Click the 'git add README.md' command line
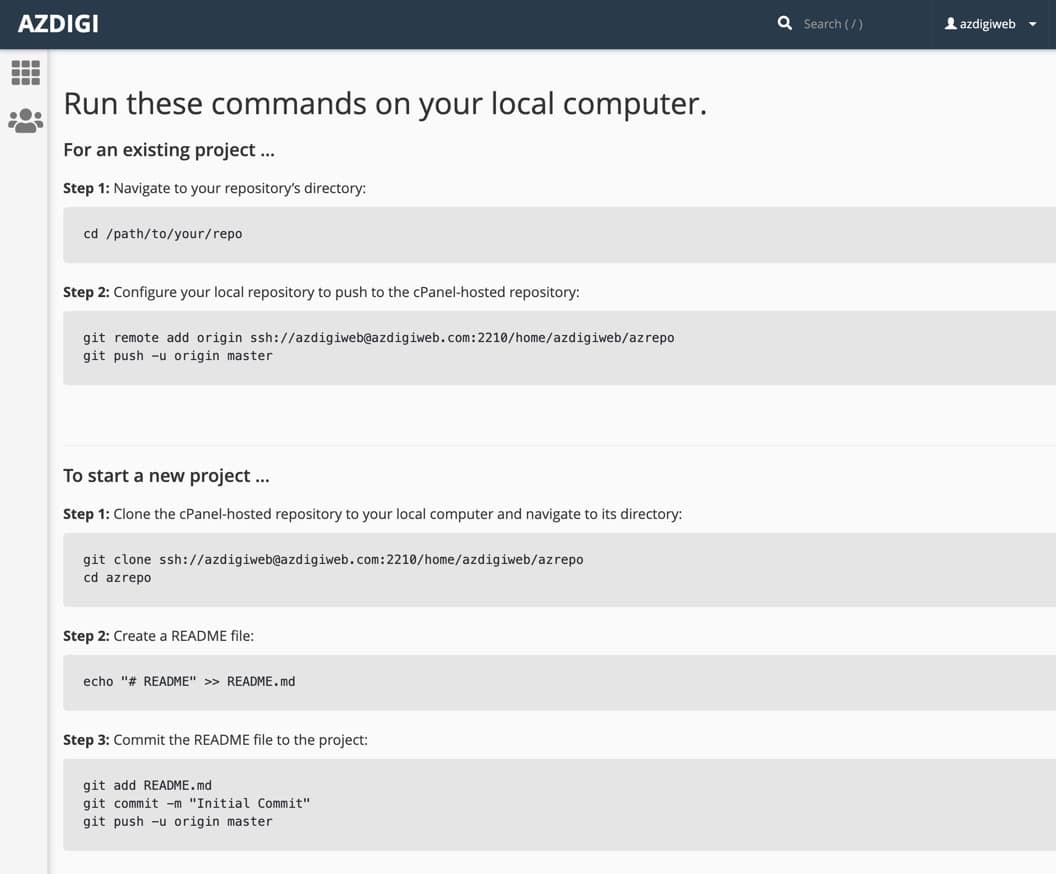 (x=147, y=786)
